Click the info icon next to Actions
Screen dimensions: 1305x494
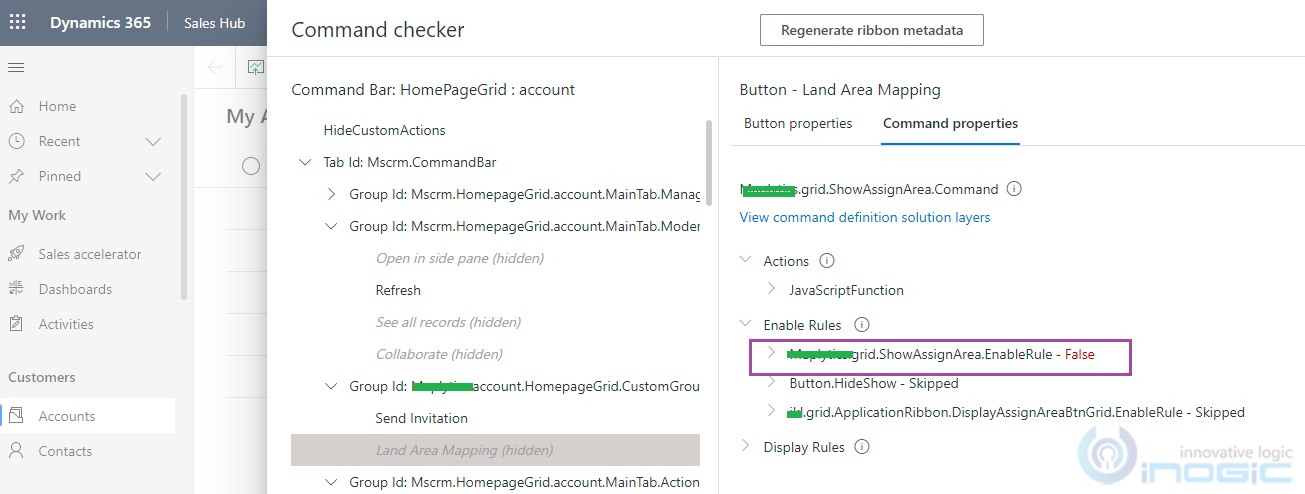point(826,261)
